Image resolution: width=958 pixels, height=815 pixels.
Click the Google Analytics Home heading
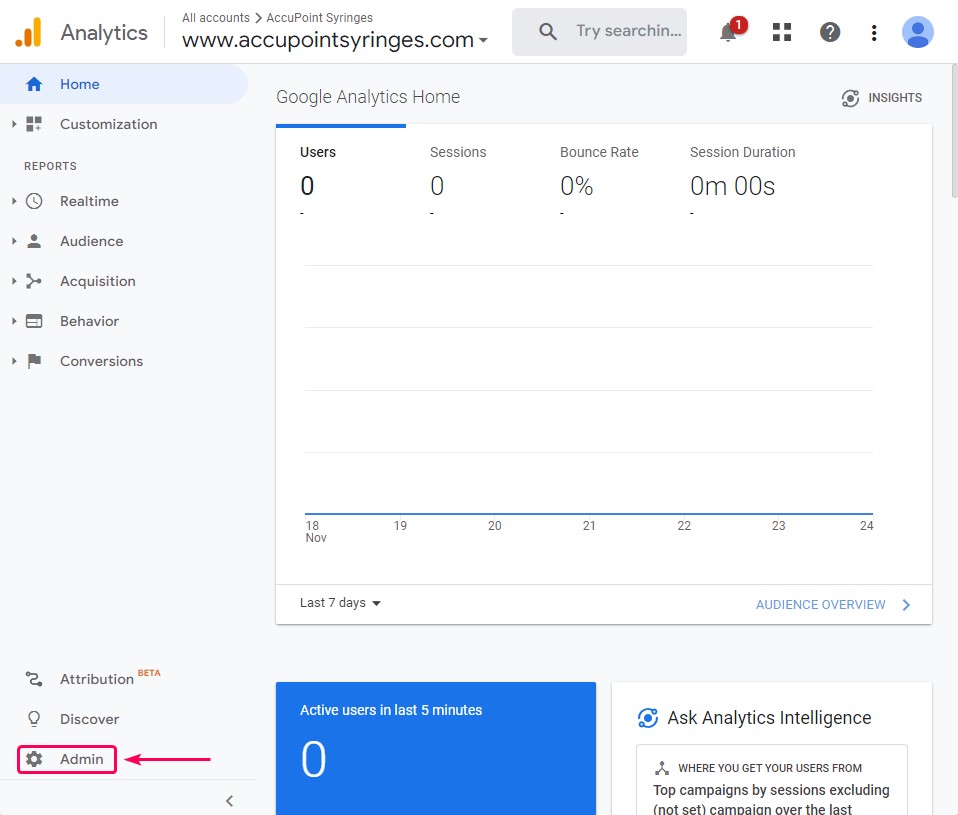[x=368, y=97]
